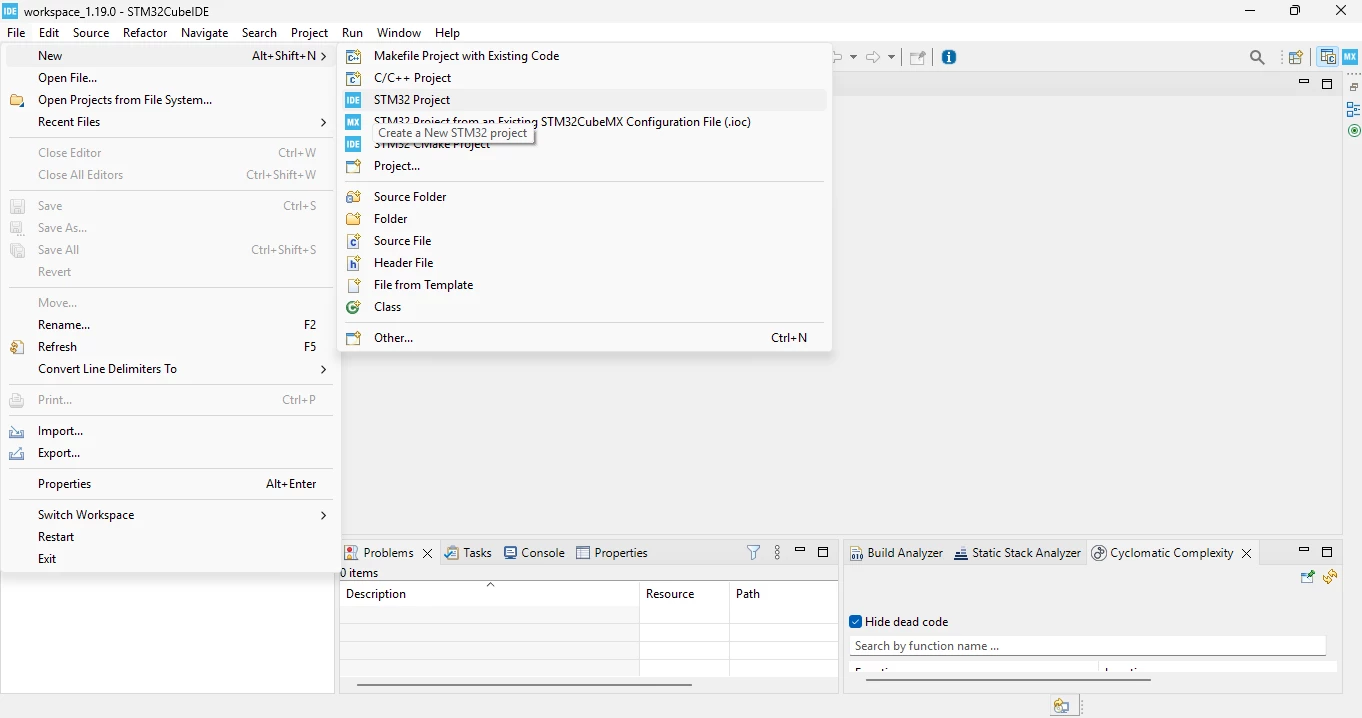Open the Help menu
The height and width of the screenshot is (718, 1362).
pyautogui.click(x=447, y=33)
